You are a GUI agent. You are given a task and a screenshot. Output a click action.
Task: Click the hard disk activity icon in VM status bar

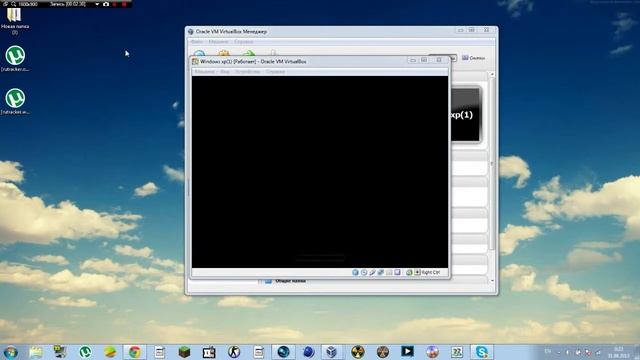point(355,272)
